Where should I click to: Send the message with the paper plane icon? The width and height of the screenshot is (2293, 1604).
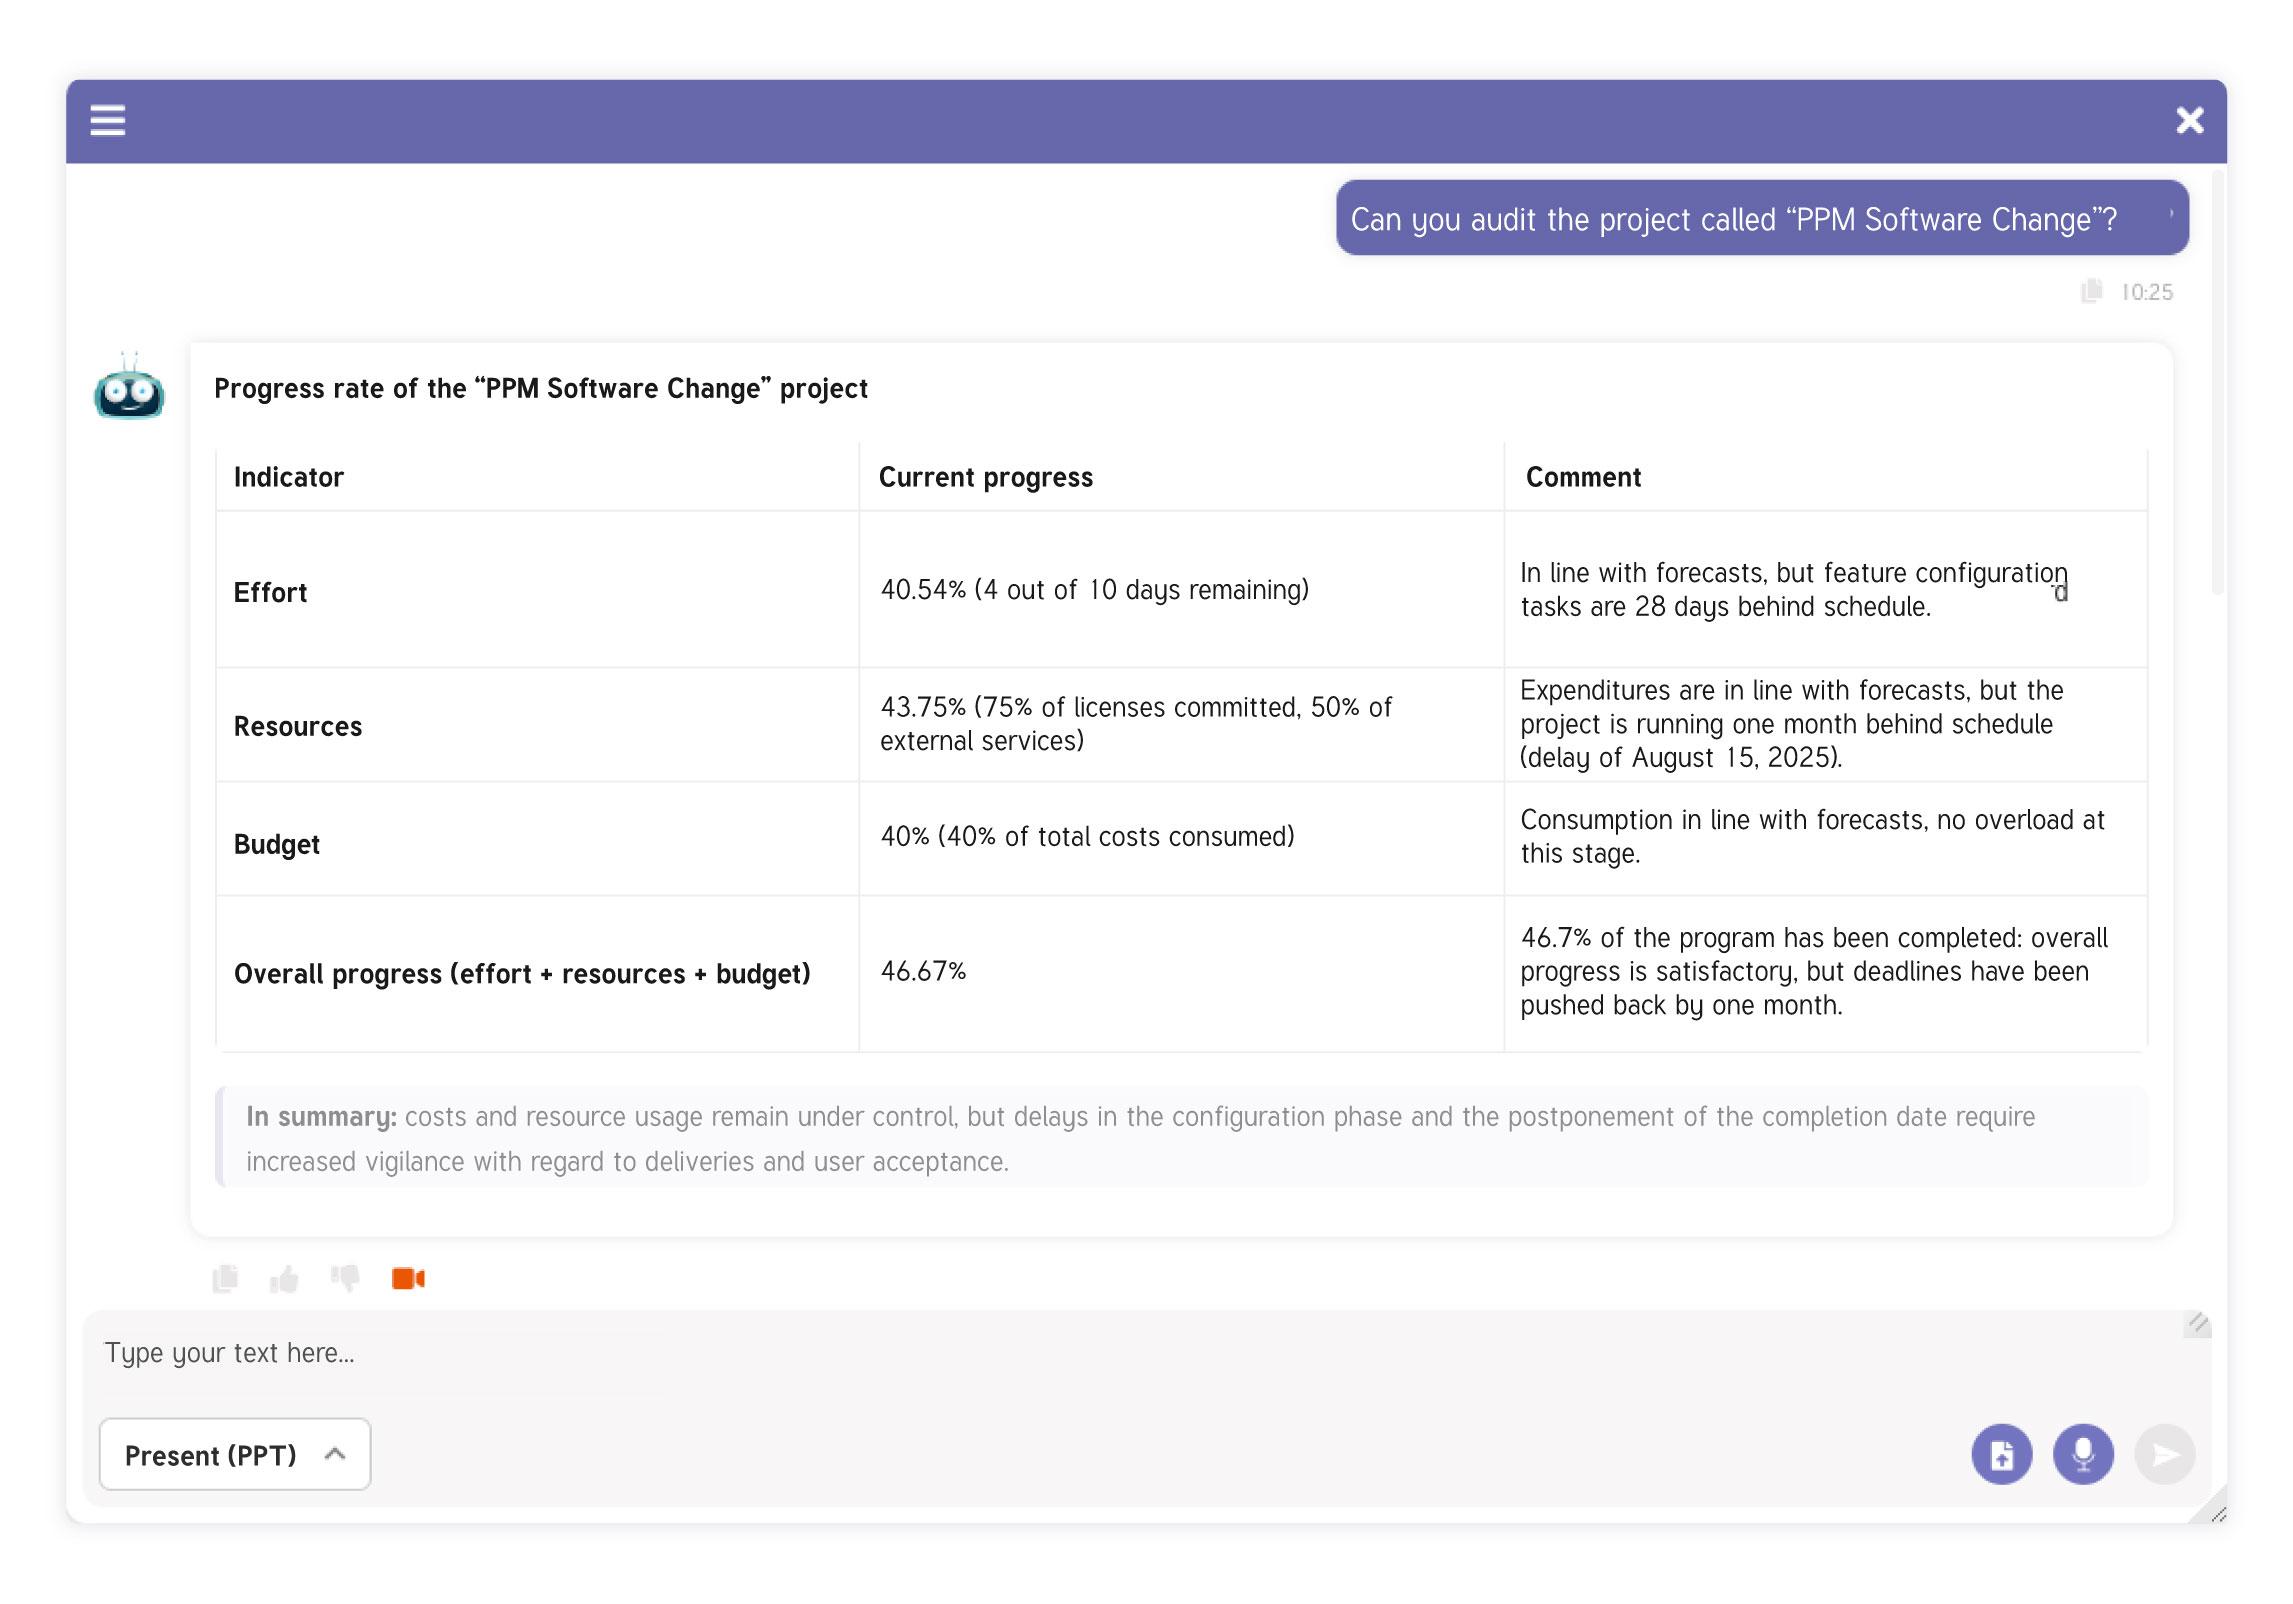coord(2166,1455)
